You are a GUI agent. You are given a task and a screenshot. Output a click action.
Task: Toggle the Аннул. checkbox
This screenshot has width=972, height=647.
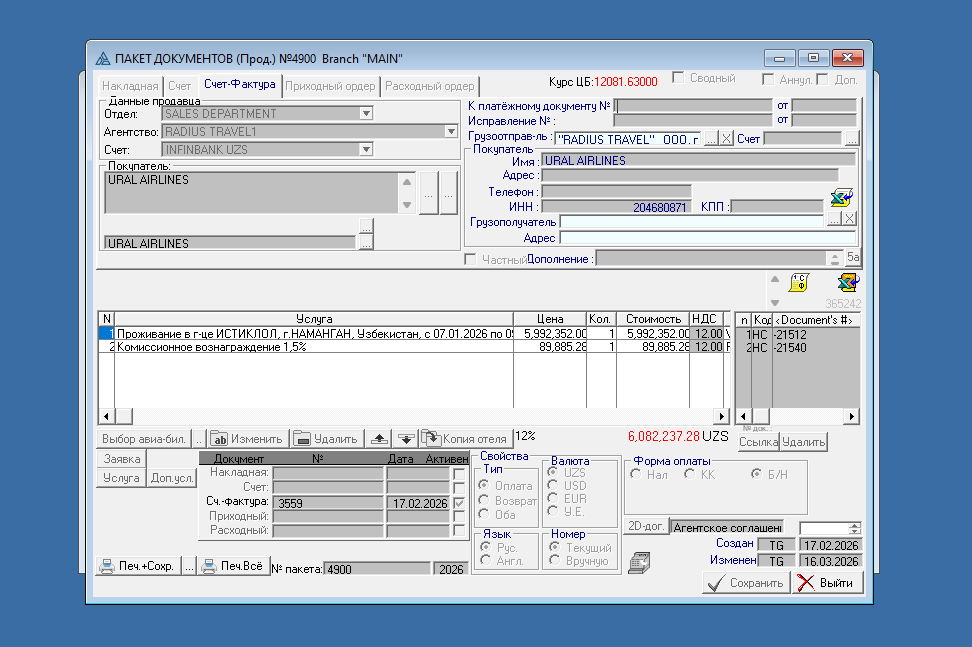(768, 79)
